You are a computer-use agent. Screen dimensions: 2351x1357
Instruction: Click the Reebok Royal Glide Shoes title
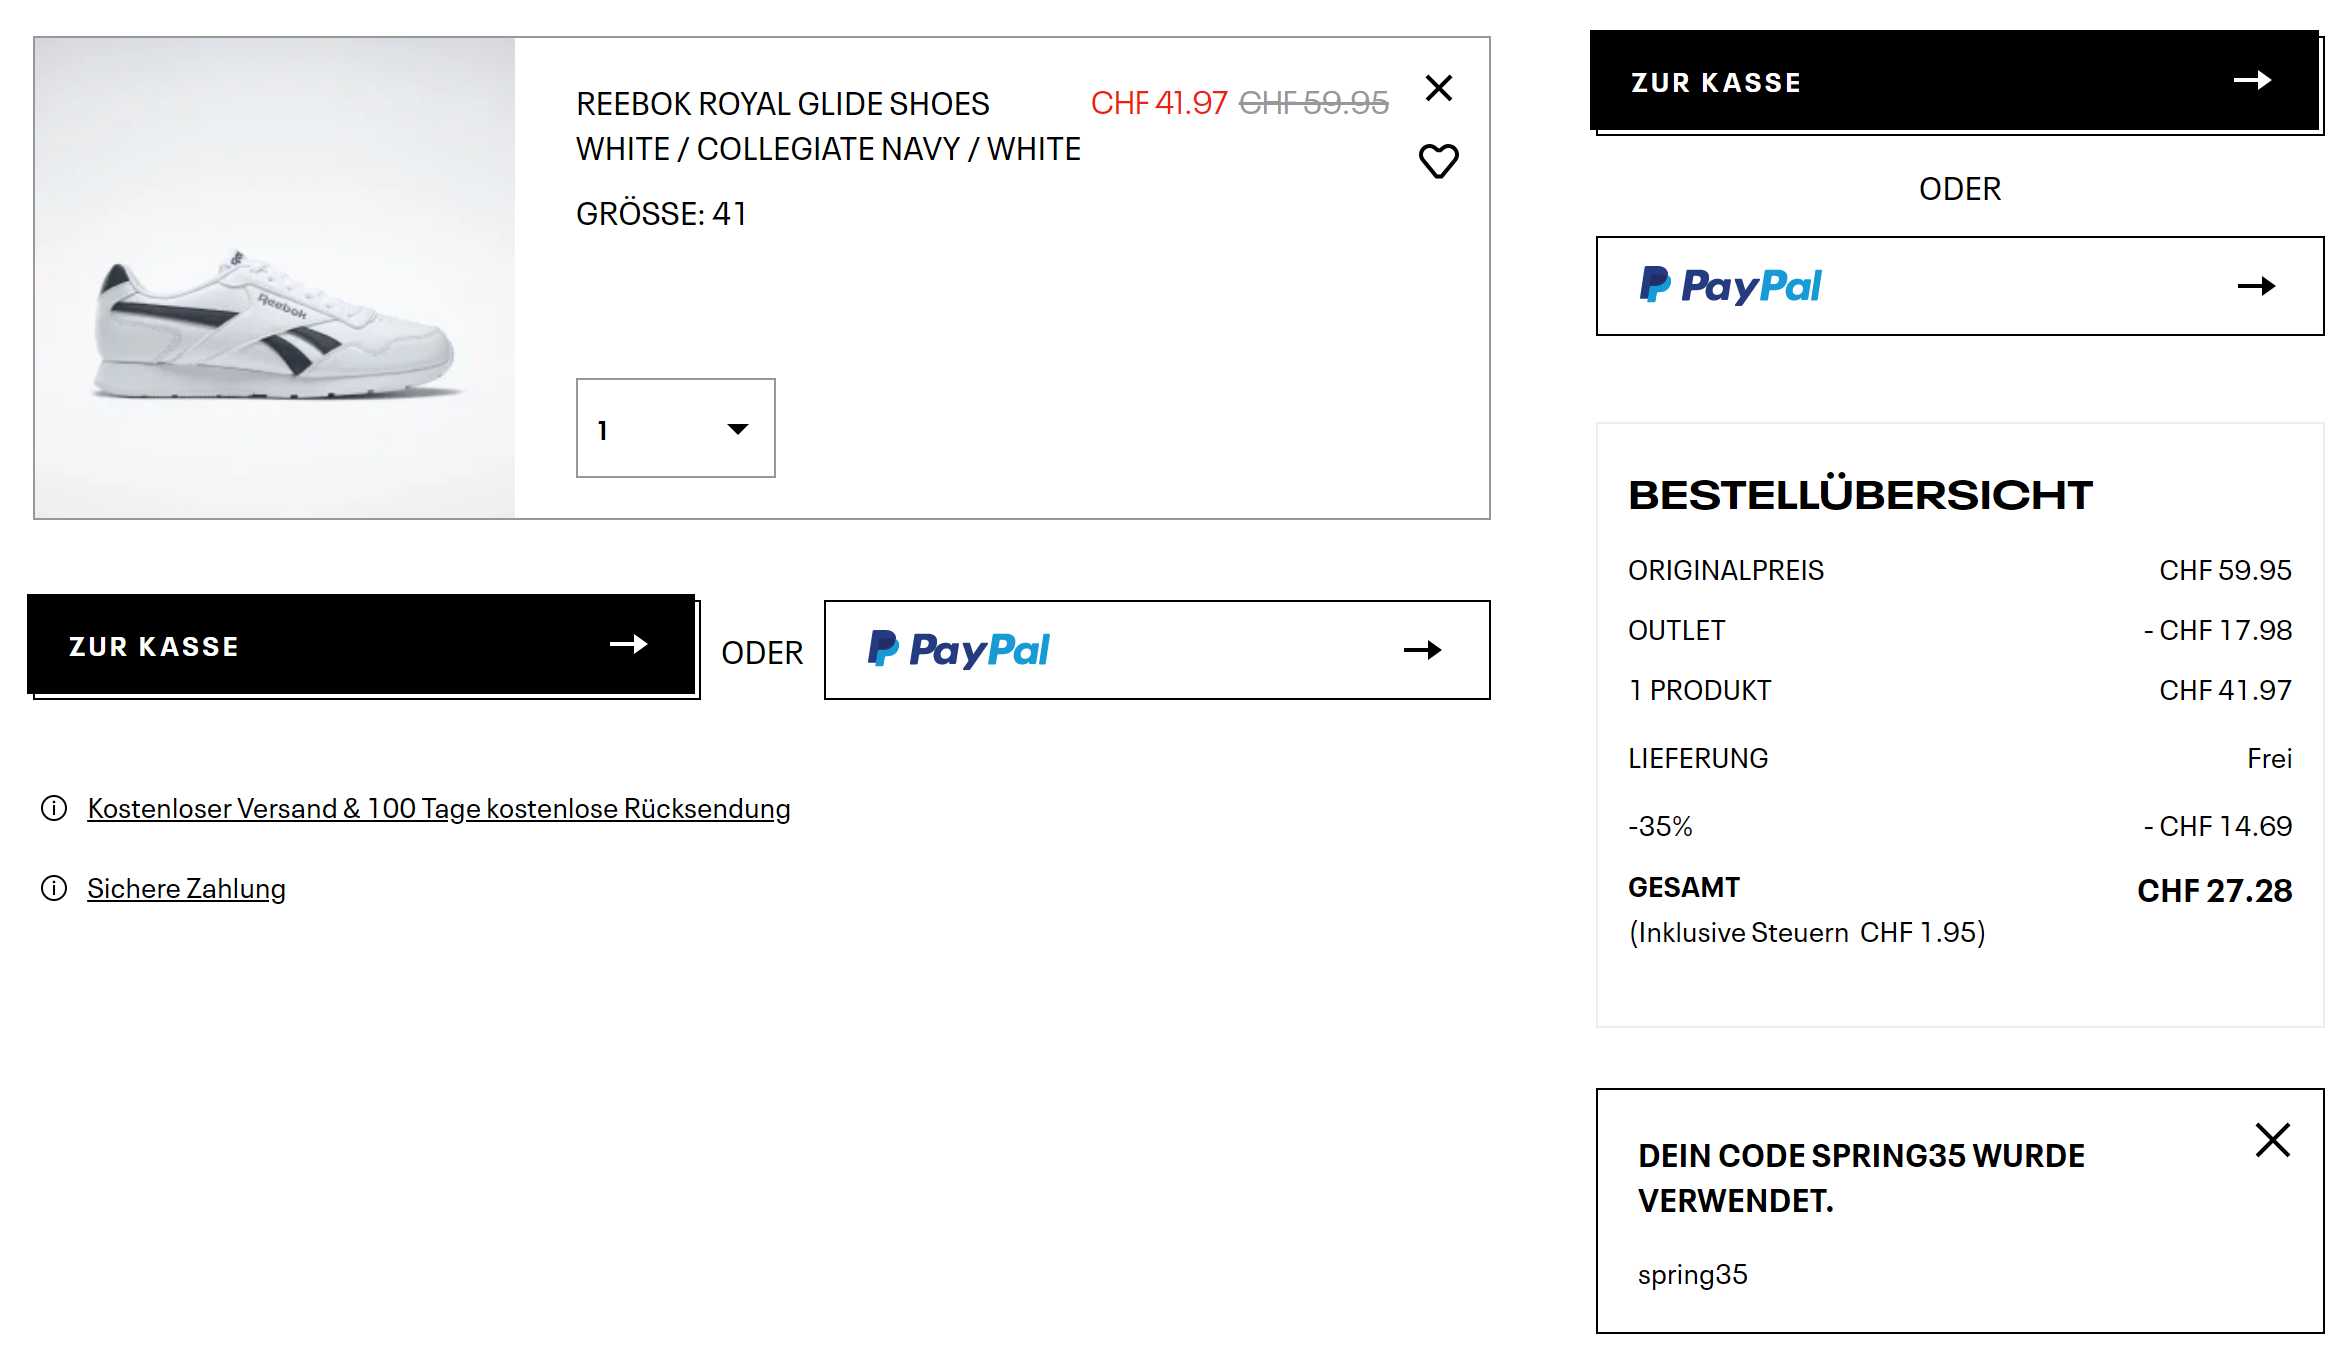pyautogui.click(x=782, y=104)
